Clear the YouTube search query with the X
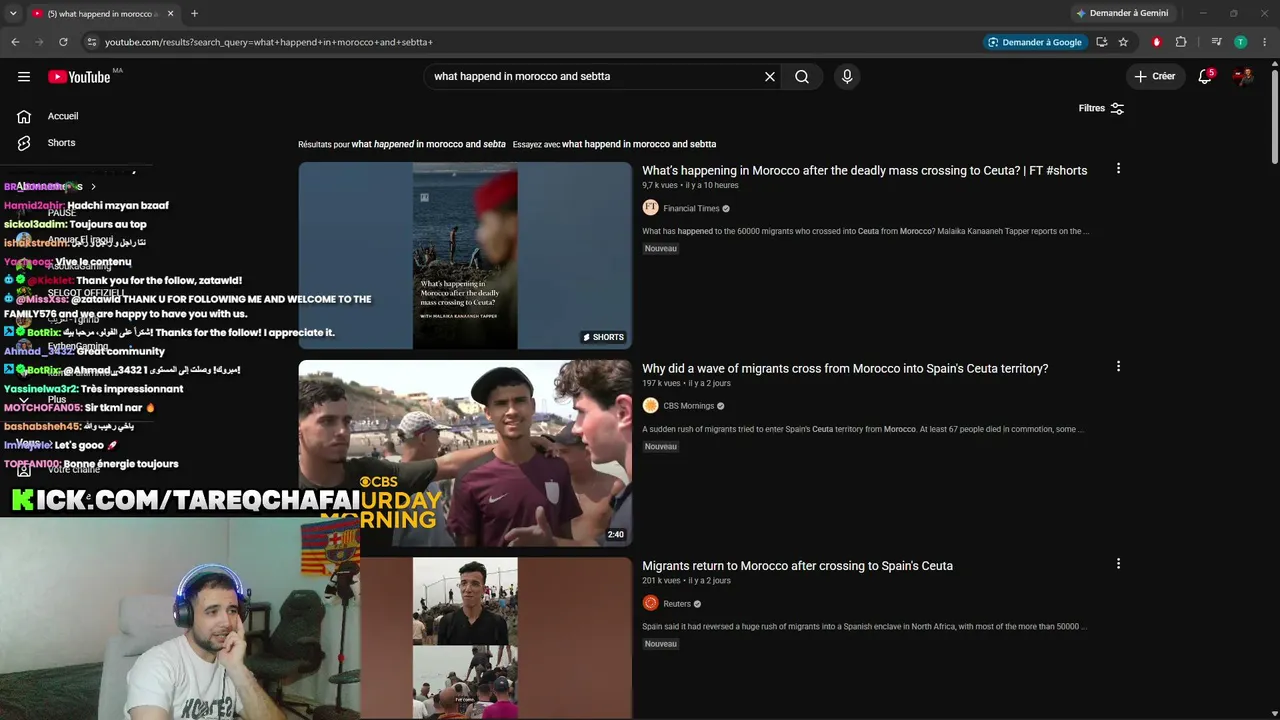 770,77
